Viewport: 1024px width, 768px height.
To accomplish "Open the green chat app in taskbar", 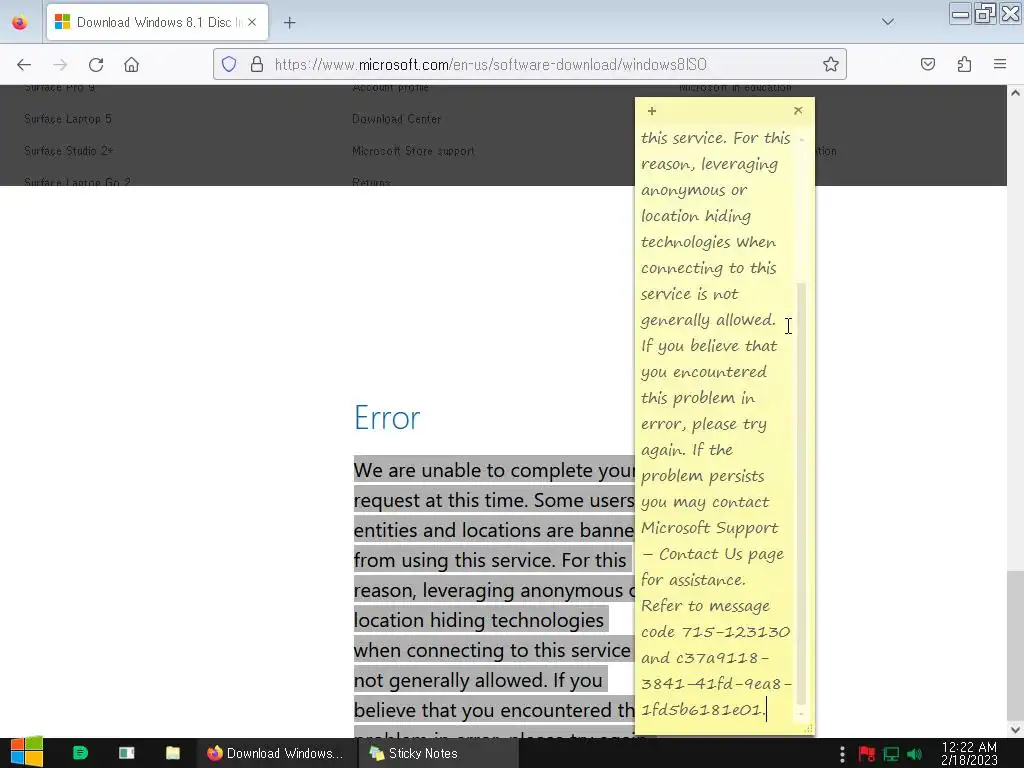I will [x=80, y=753].
